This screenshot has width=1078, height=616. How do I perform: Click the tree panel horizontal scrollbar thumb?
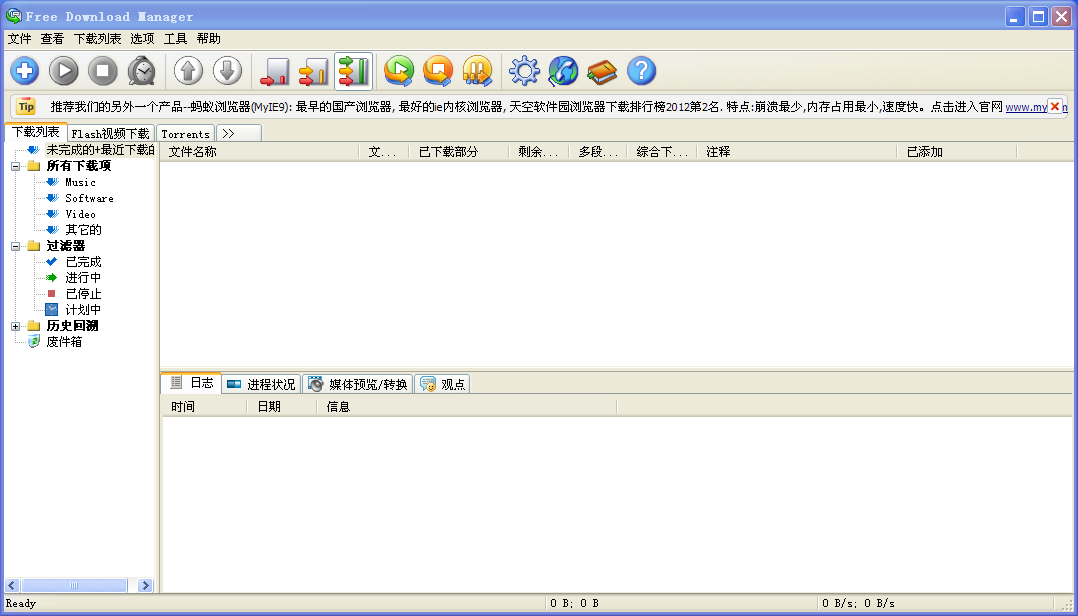tap(74, 585)
